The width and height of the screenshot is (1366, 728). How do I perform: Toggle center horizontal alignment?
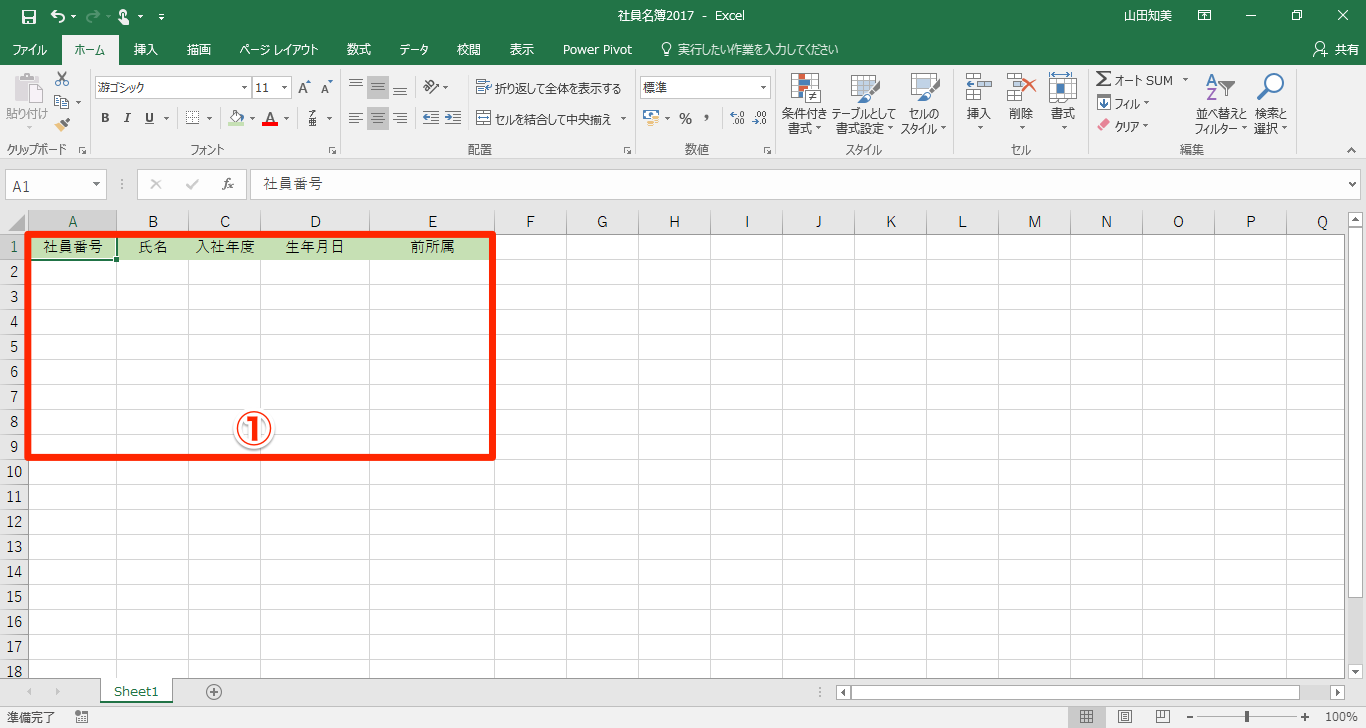coord(378,118)
